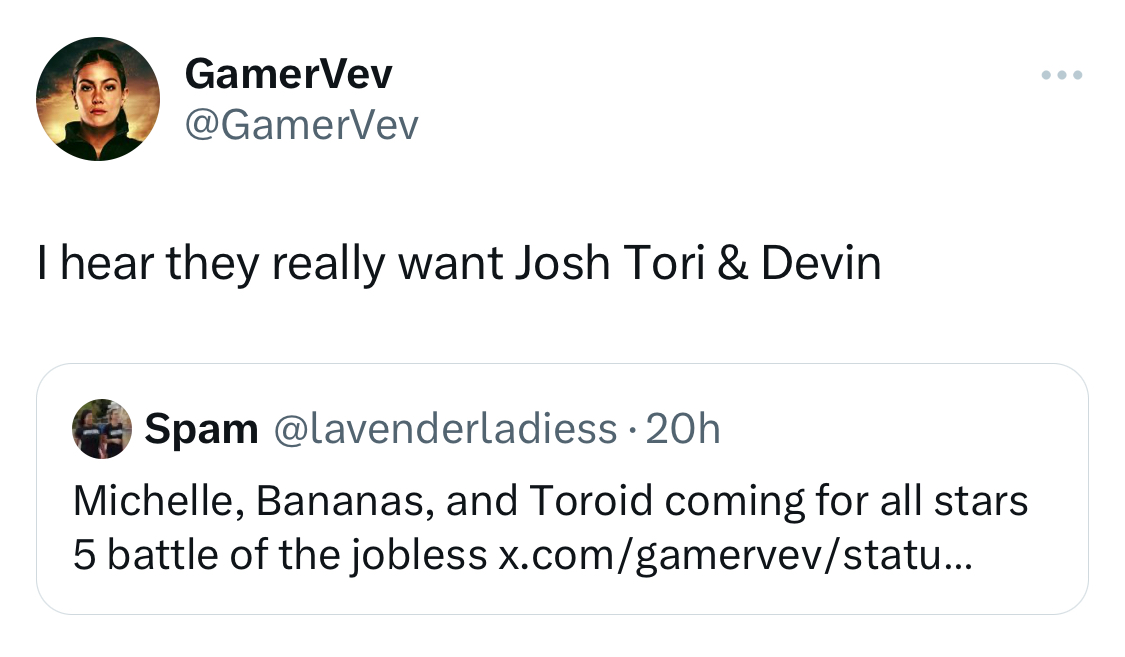Click the separator dot before 20h

pos(631,431)
